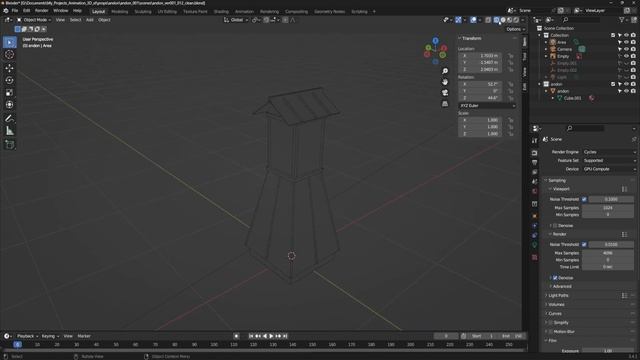Enable the Motion Blur checkbox

(551, 331)
